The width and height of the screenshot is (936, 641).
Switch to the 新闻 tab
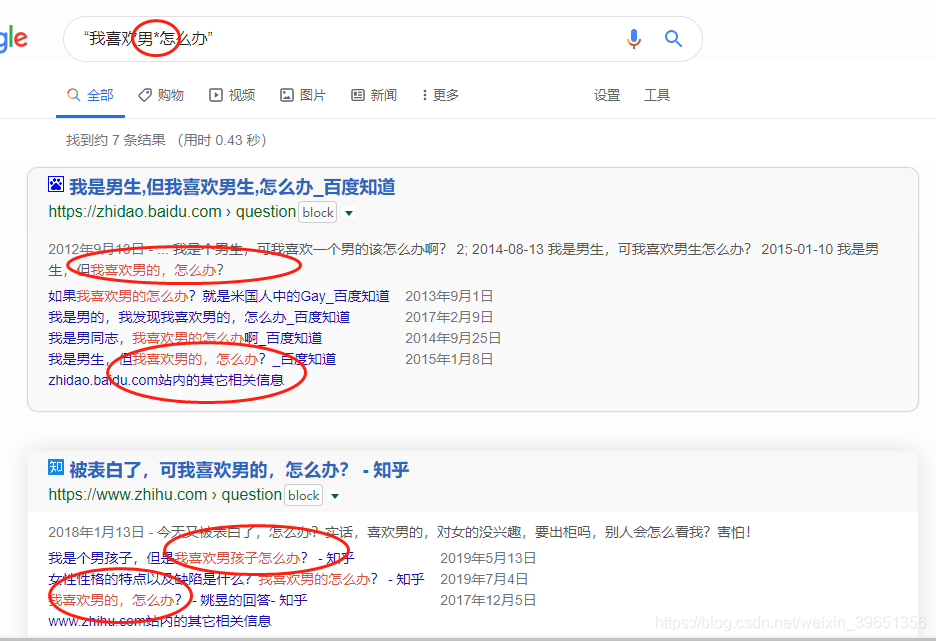click(374, 95)
